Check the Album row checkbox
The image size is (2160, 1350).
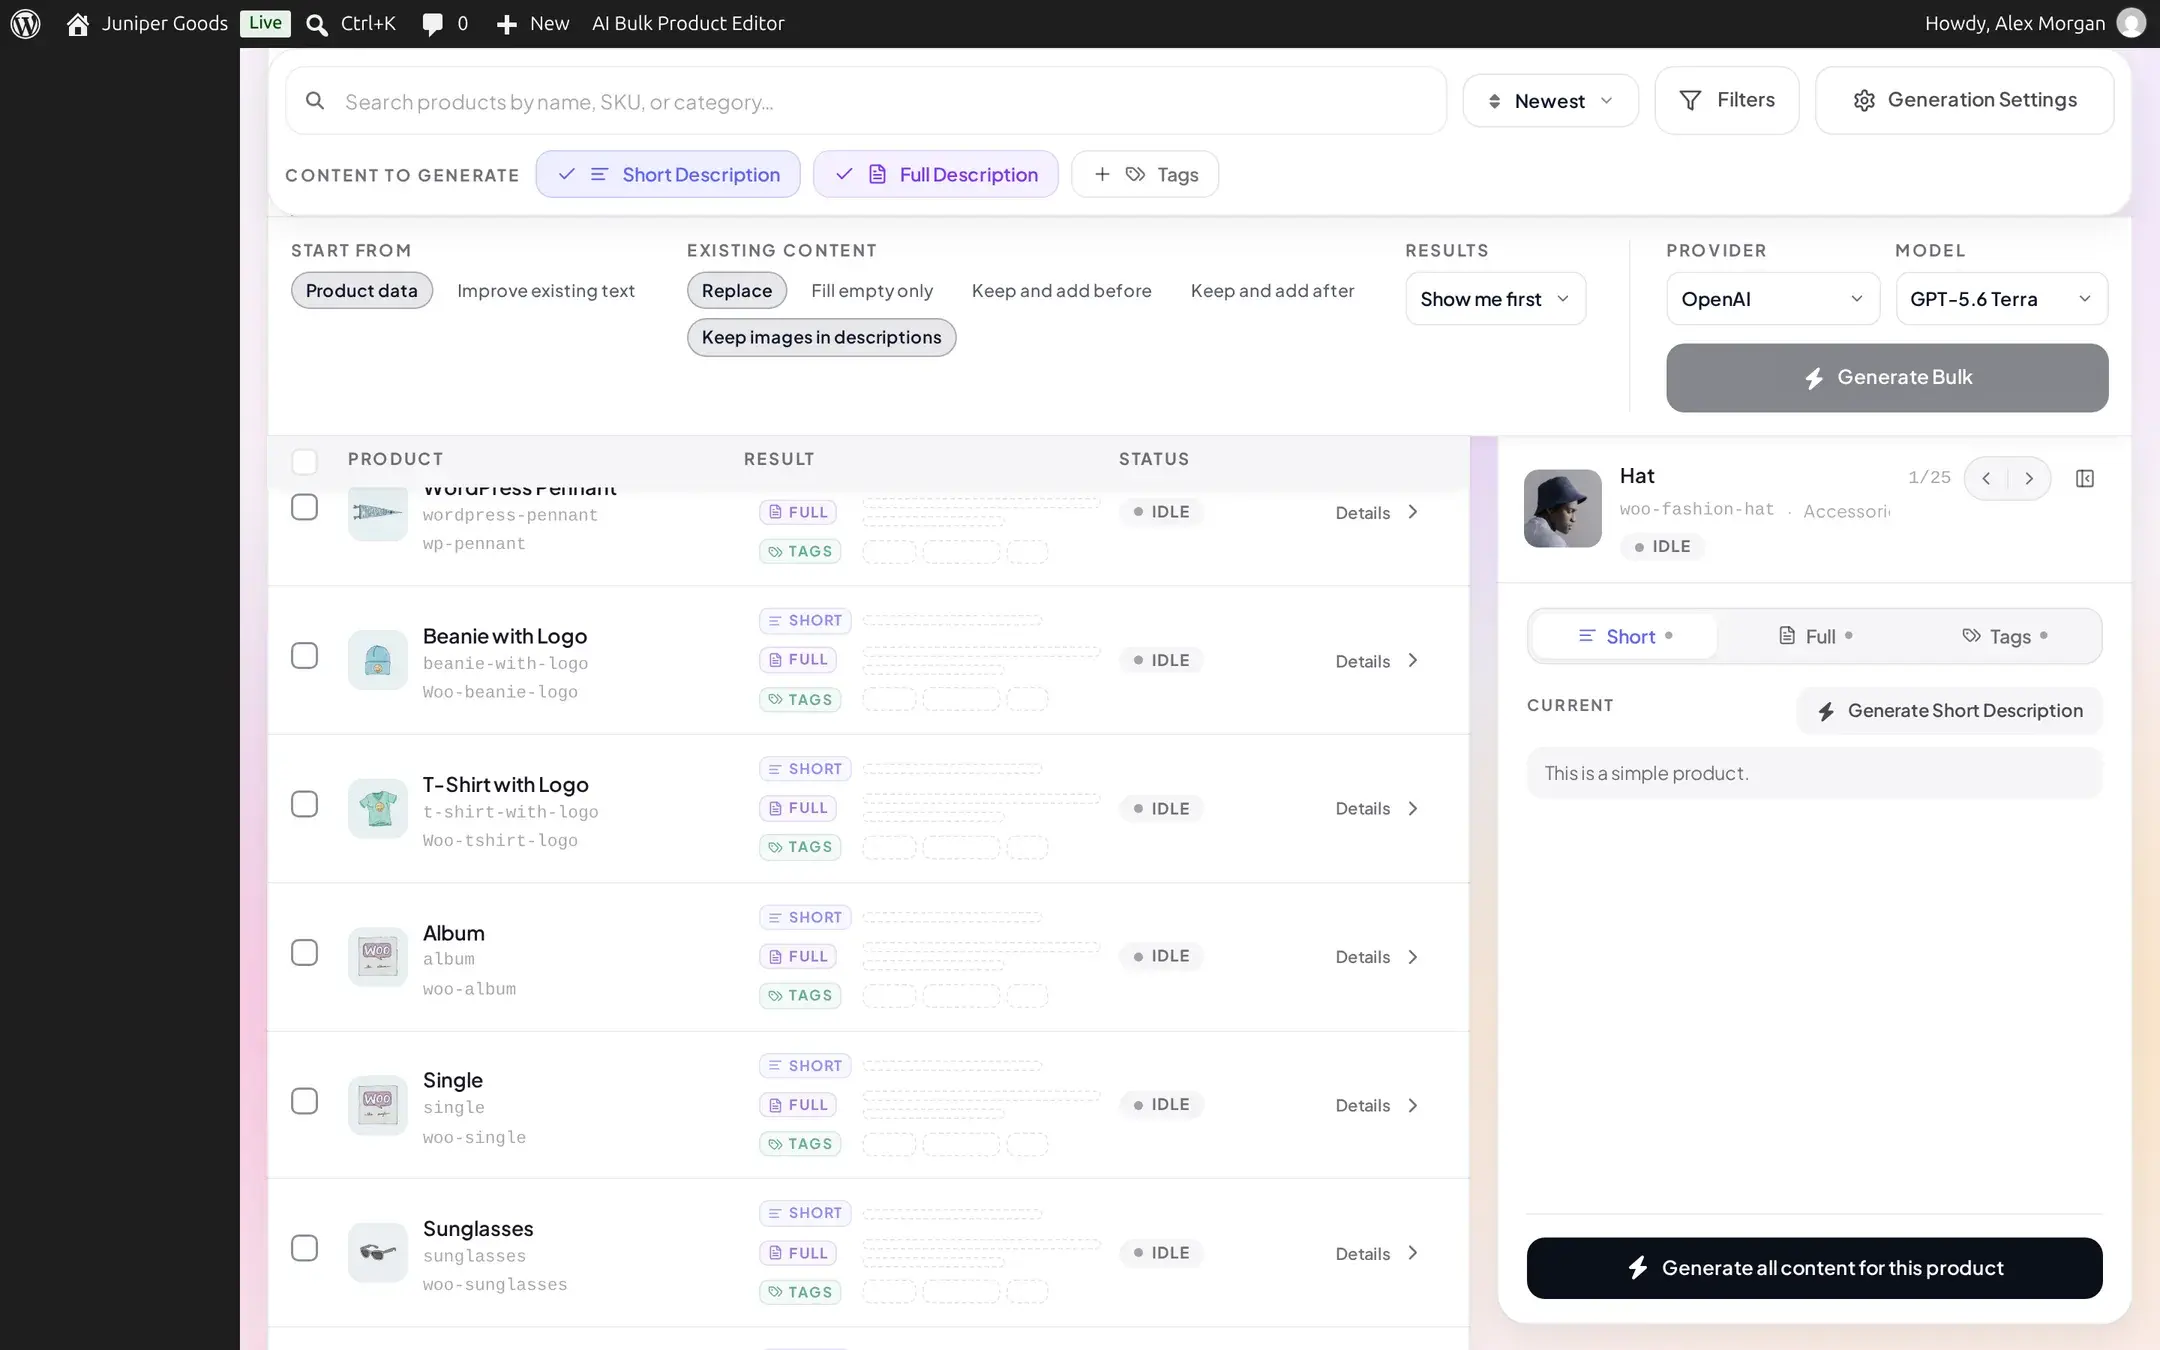click(304, 952)
